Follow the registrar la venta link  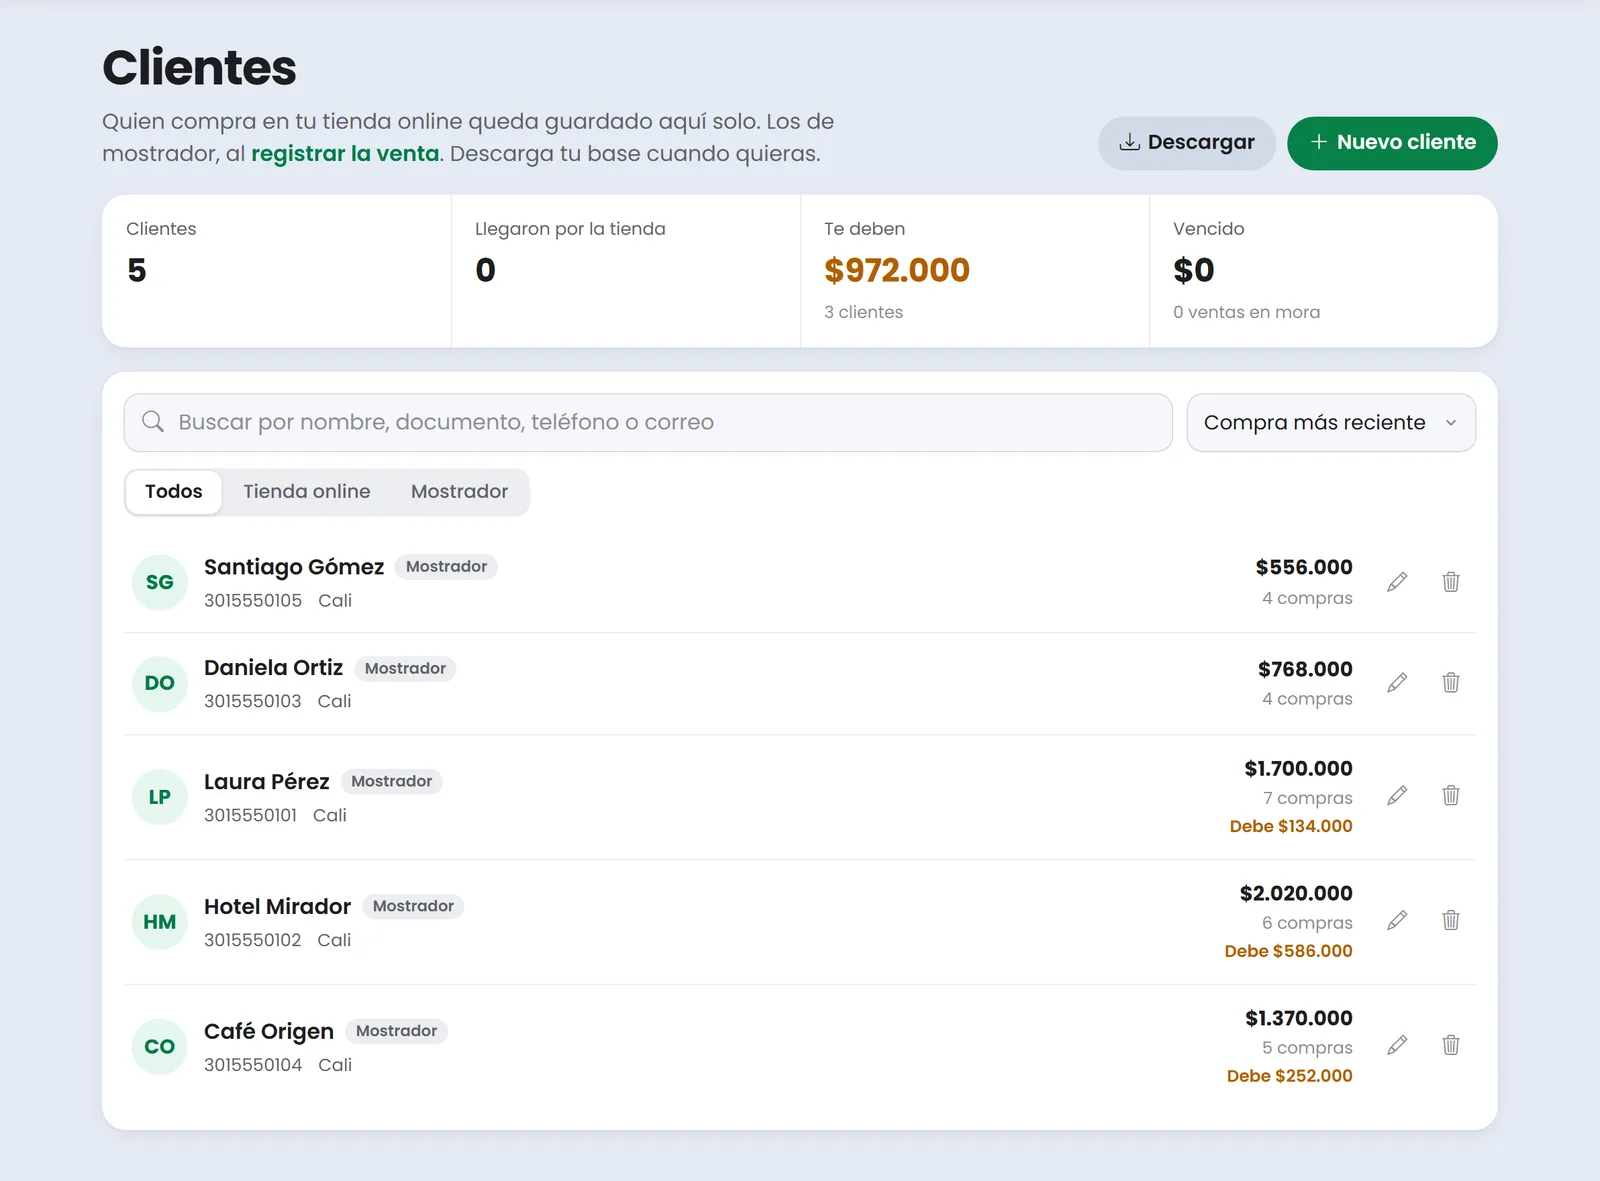tap(345, 154)
